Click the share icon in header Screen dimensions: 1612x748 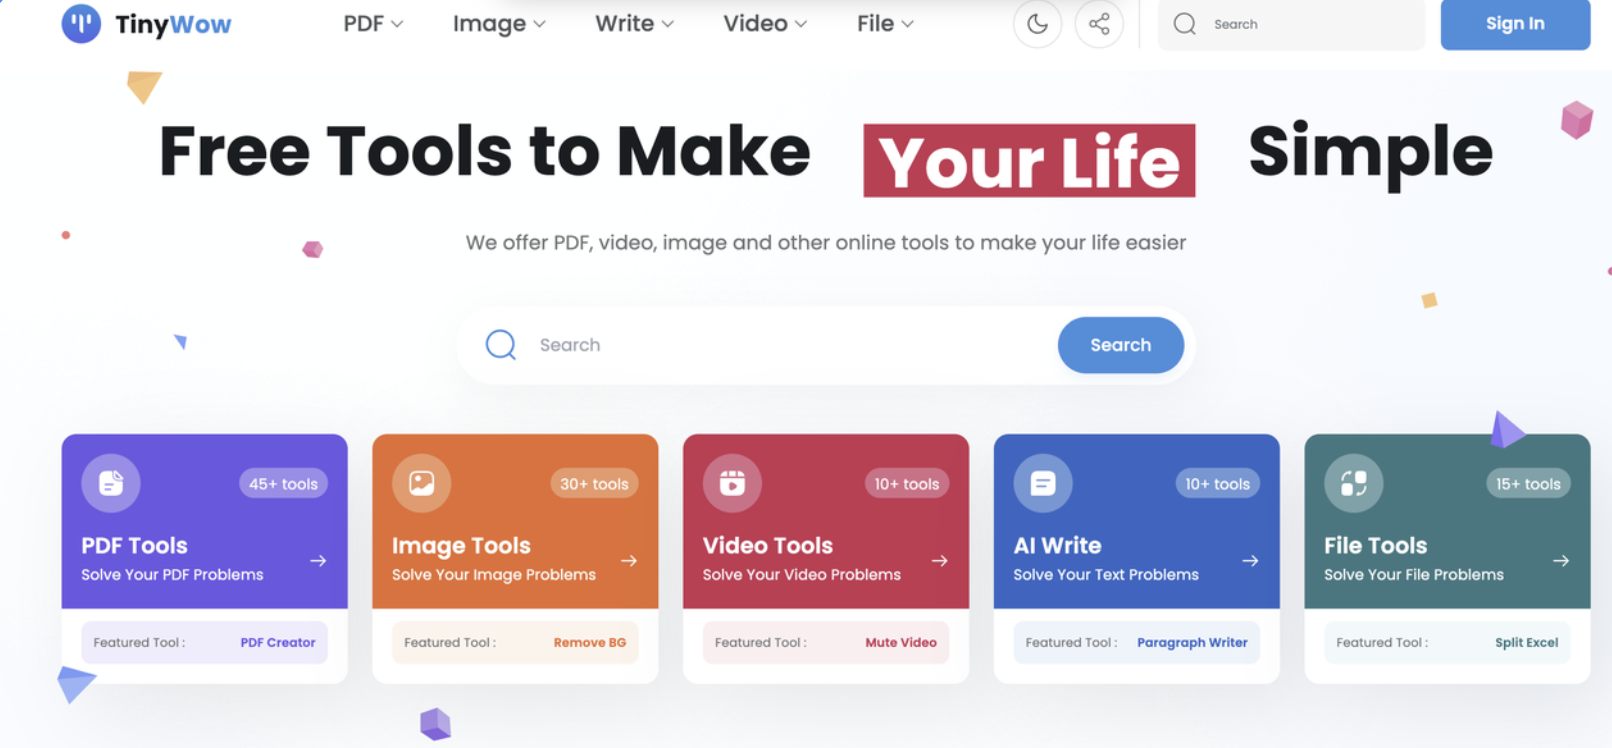coord(1099,24)
